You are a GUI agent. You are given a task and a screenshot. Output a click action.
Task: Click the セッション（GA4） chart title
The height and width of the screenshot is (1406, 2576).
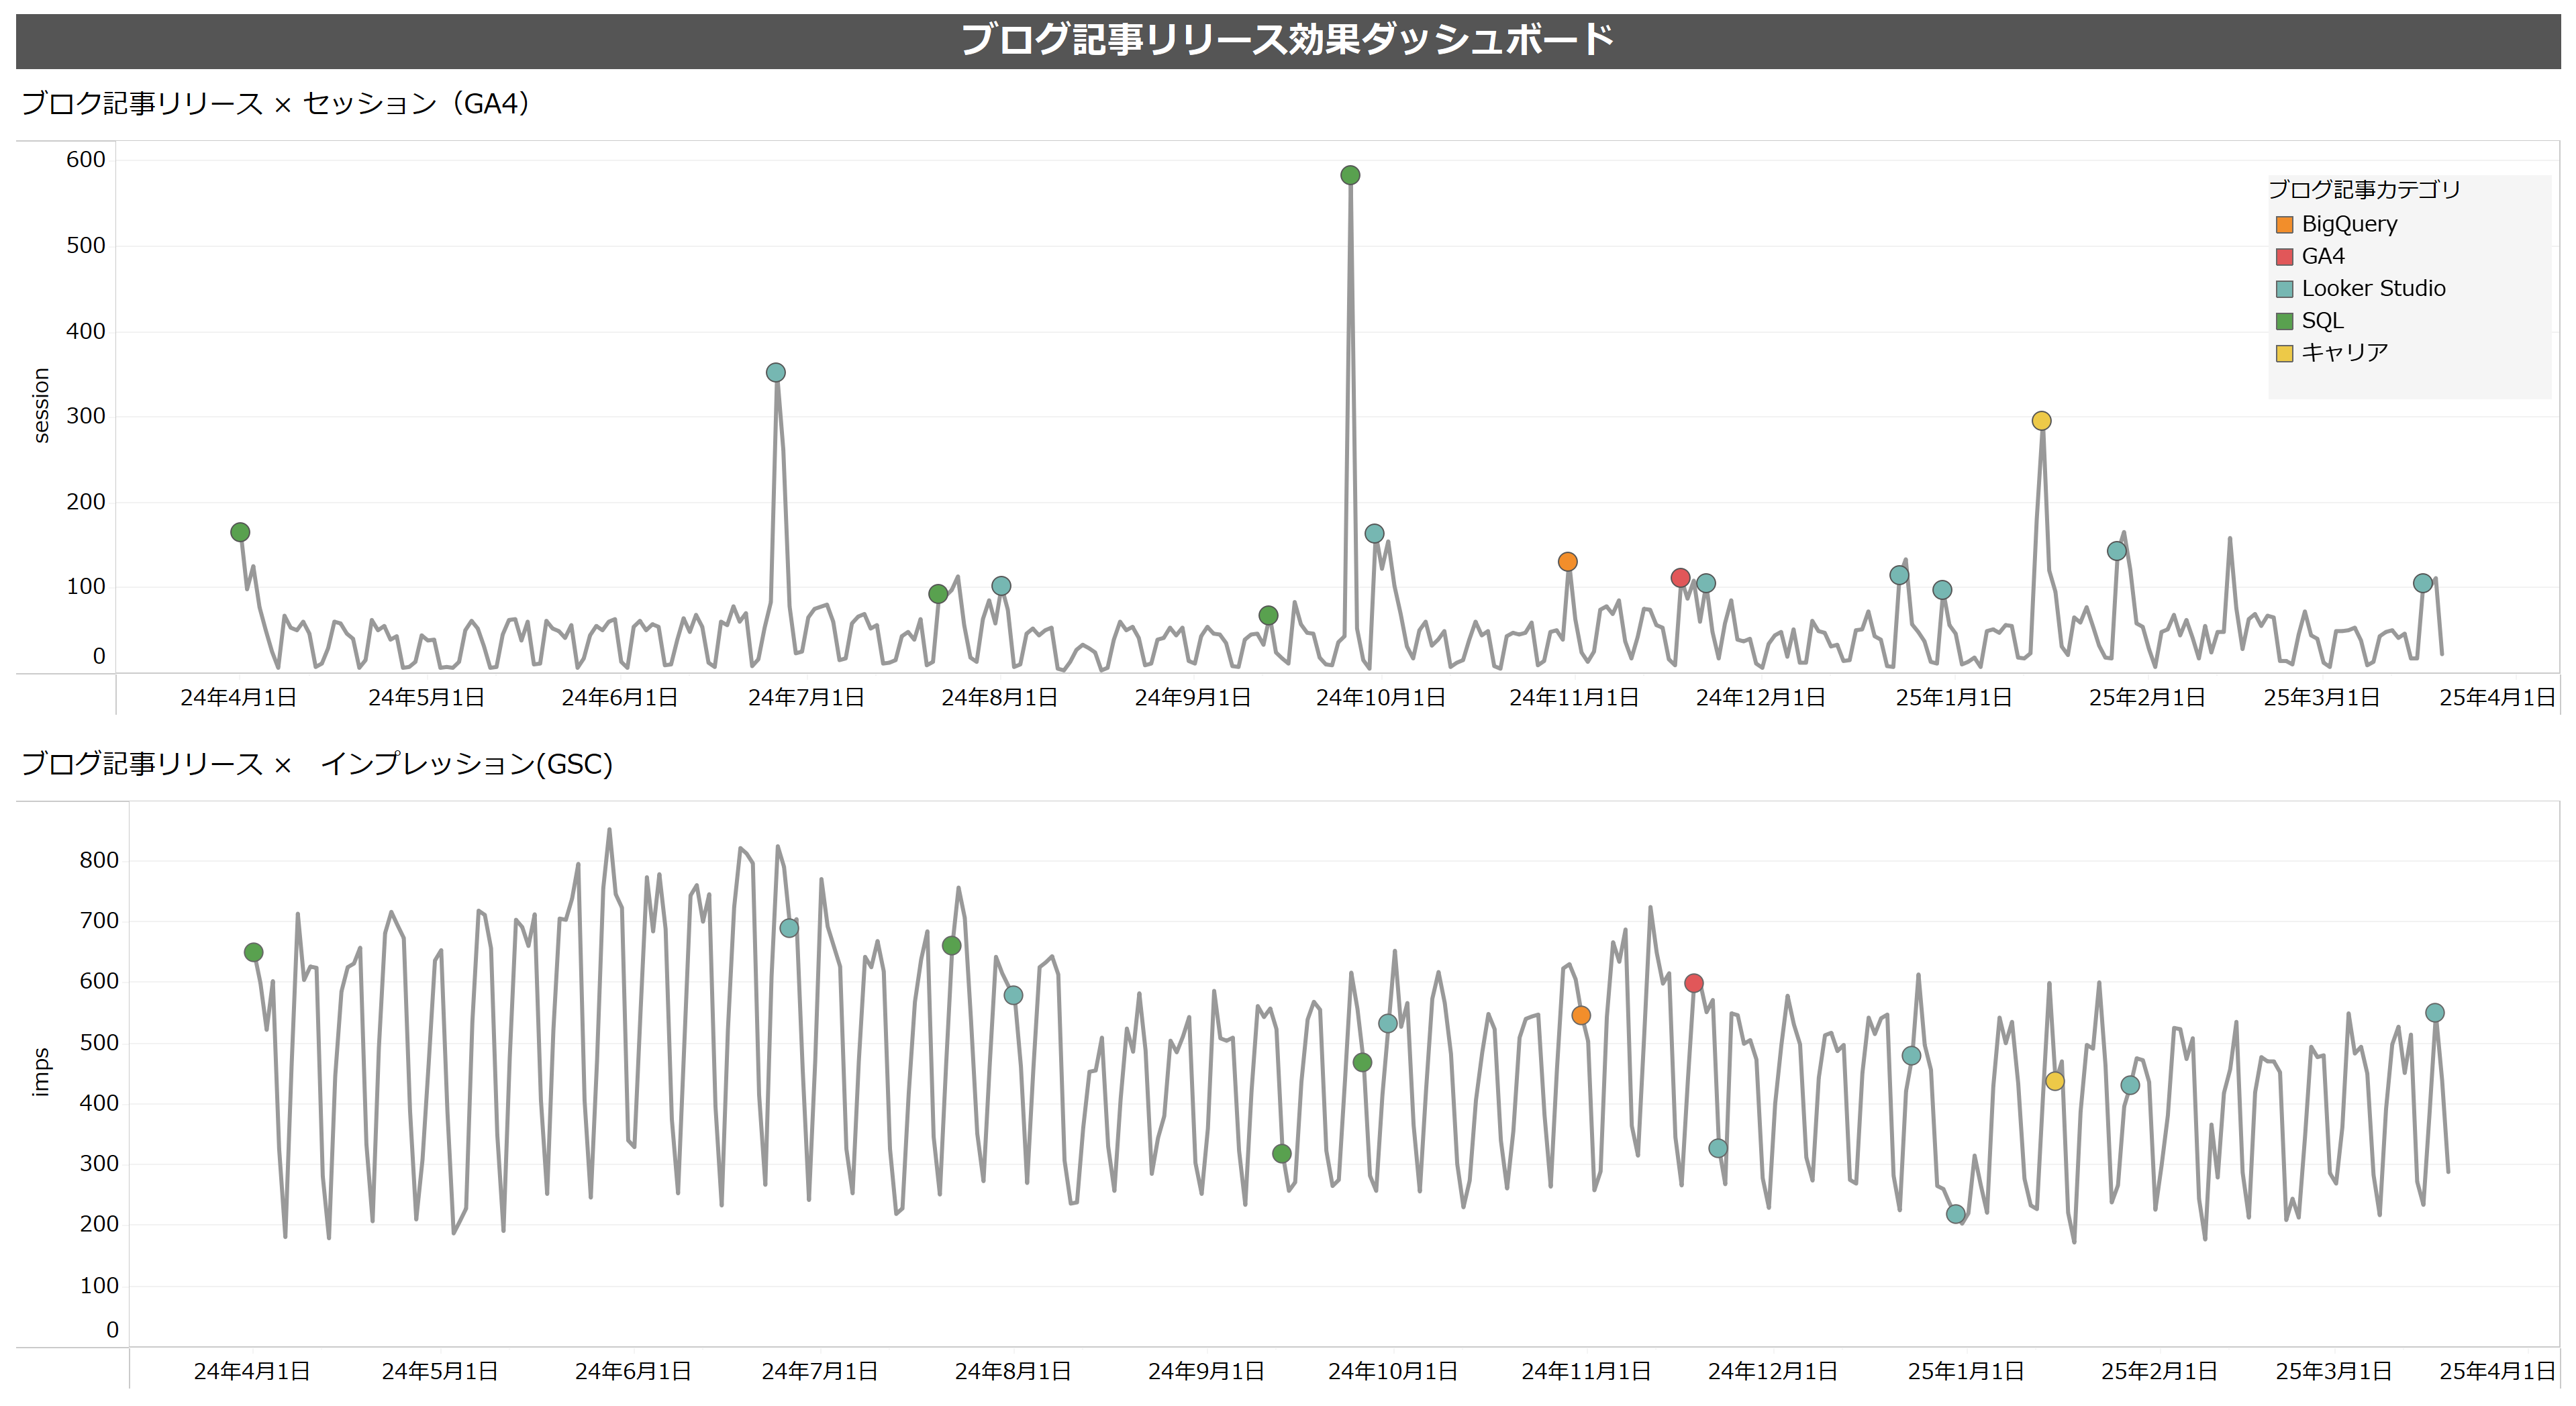pos(276,103)
